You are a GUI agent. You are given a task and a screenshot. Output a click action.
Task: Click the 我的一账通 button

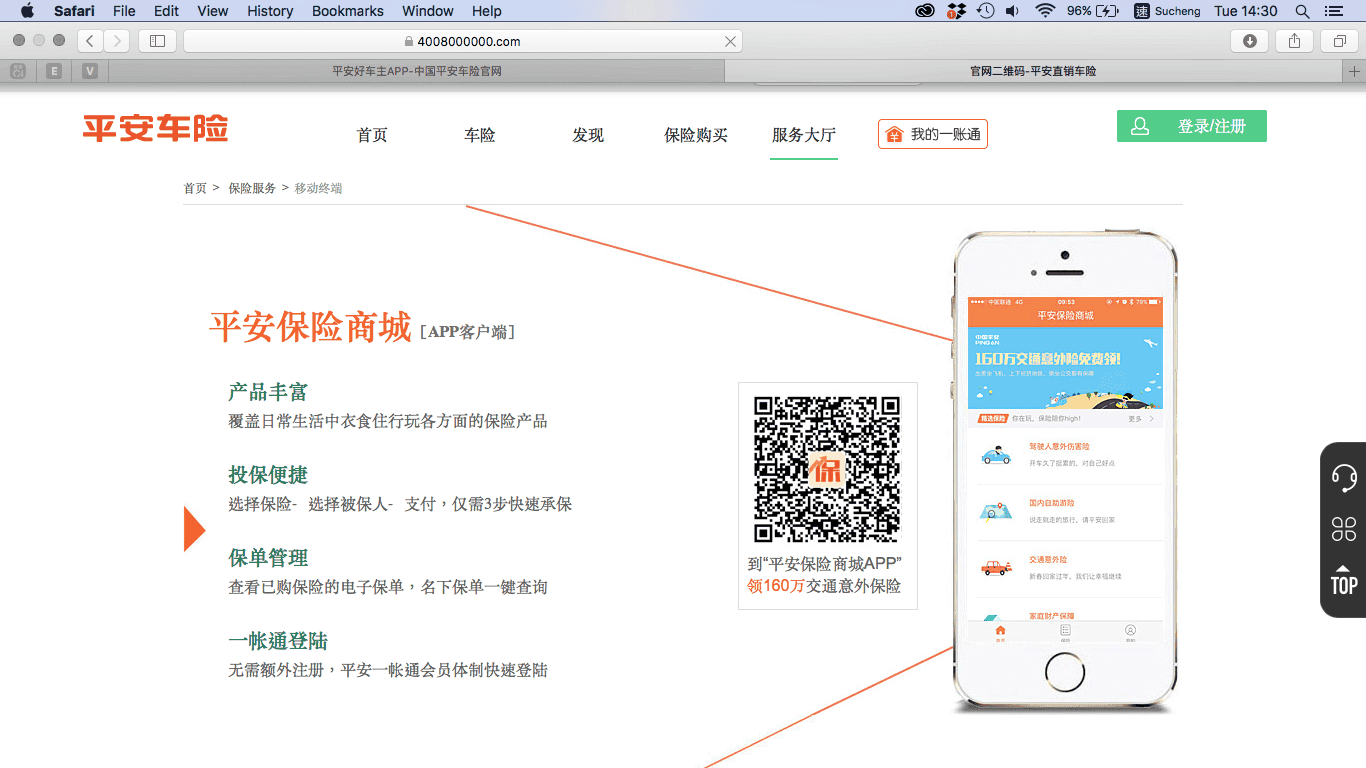(x=933, y=134)
